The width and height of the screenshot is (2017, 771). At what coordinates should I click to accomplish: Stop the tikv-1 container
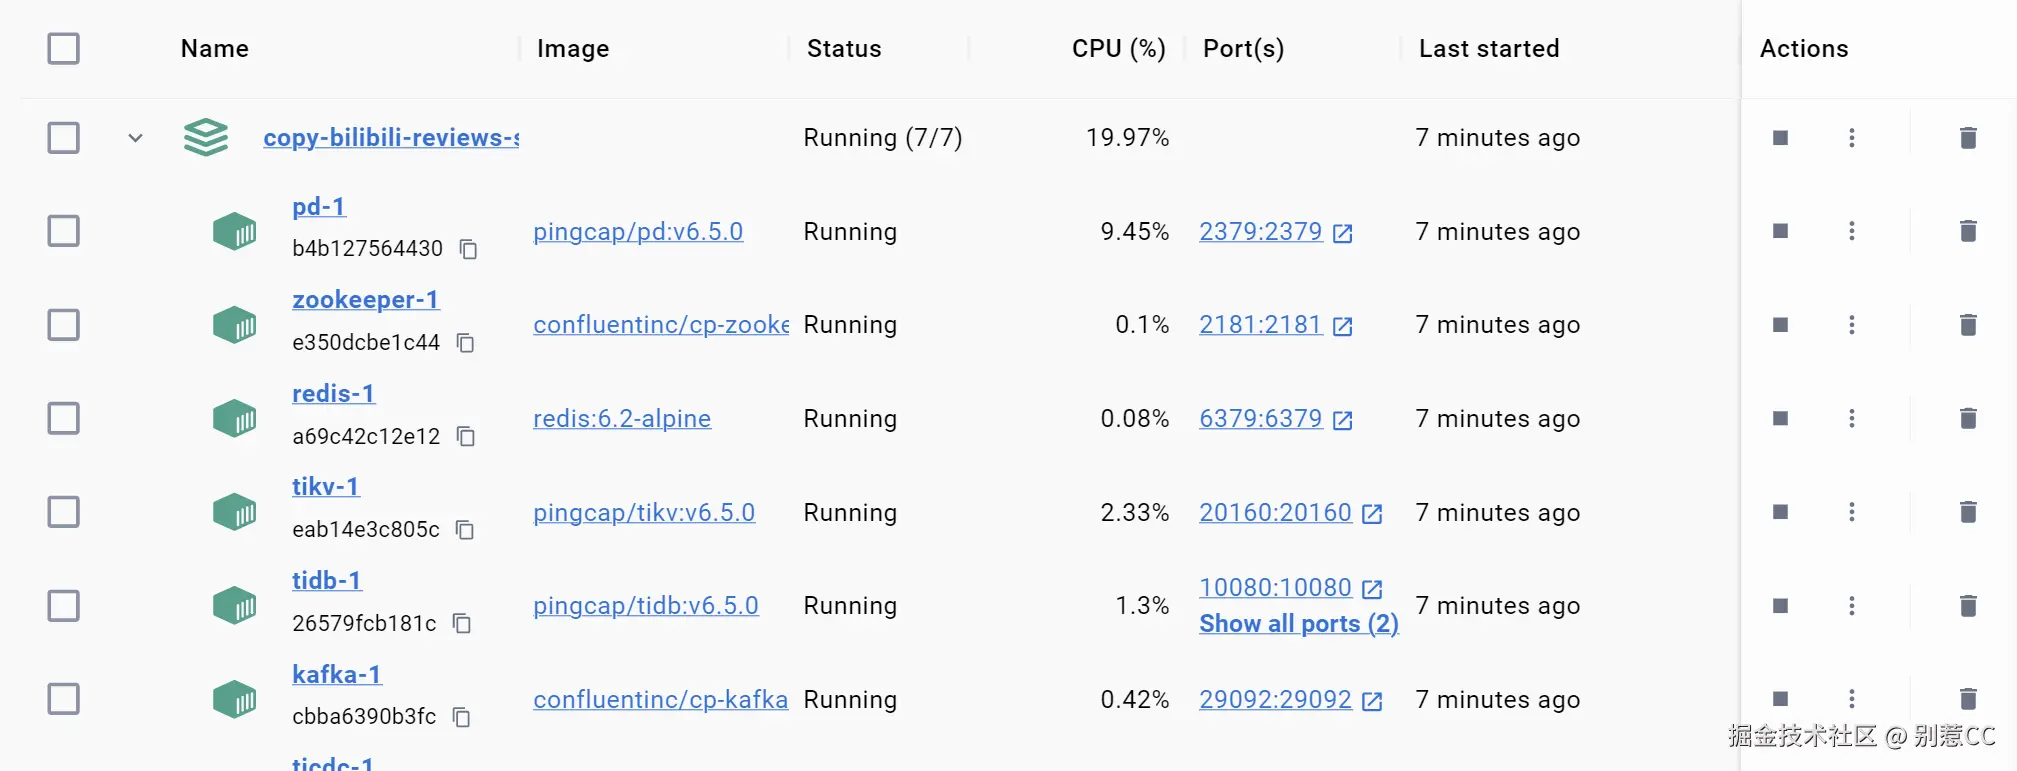[x=1780, y=512]
